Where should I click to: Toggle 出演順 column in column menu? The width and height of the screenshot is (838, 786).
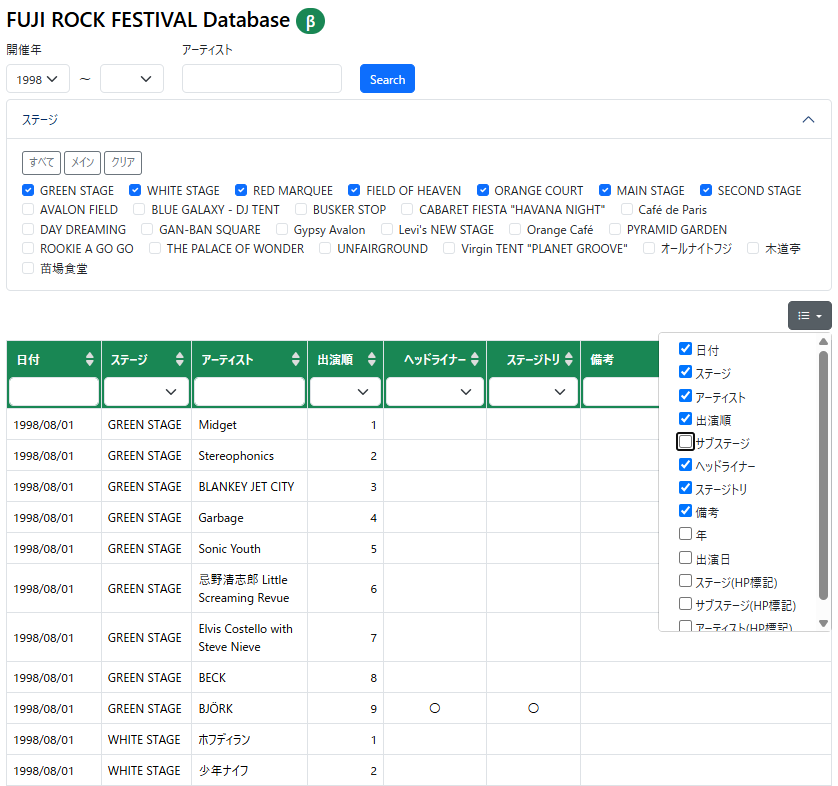(685, 418)
